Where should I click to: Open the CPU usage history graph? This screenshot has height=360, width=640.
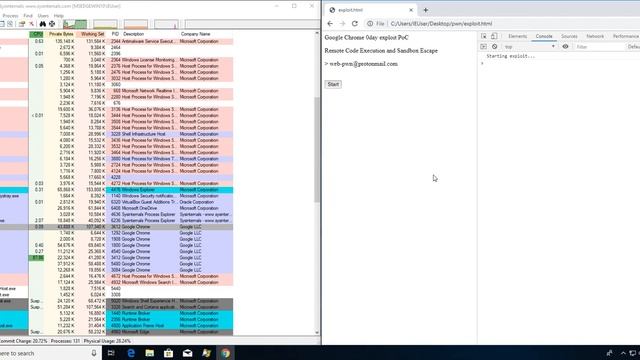(x=75, y=24)
